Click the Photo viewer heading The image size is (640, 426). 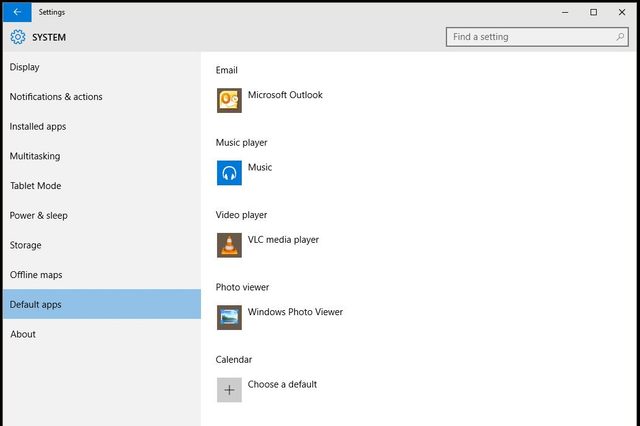point(242,287)
